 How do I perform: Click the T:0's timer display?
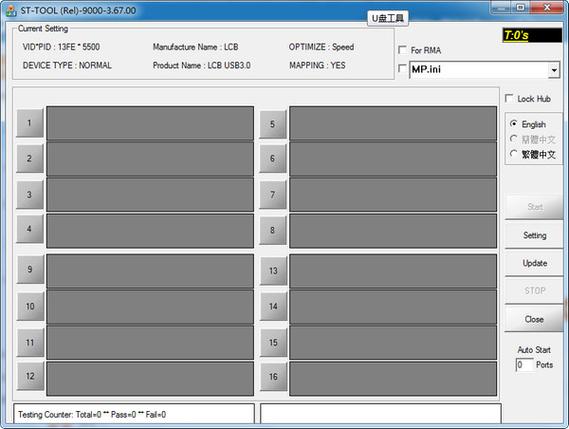tap(532, 36)
